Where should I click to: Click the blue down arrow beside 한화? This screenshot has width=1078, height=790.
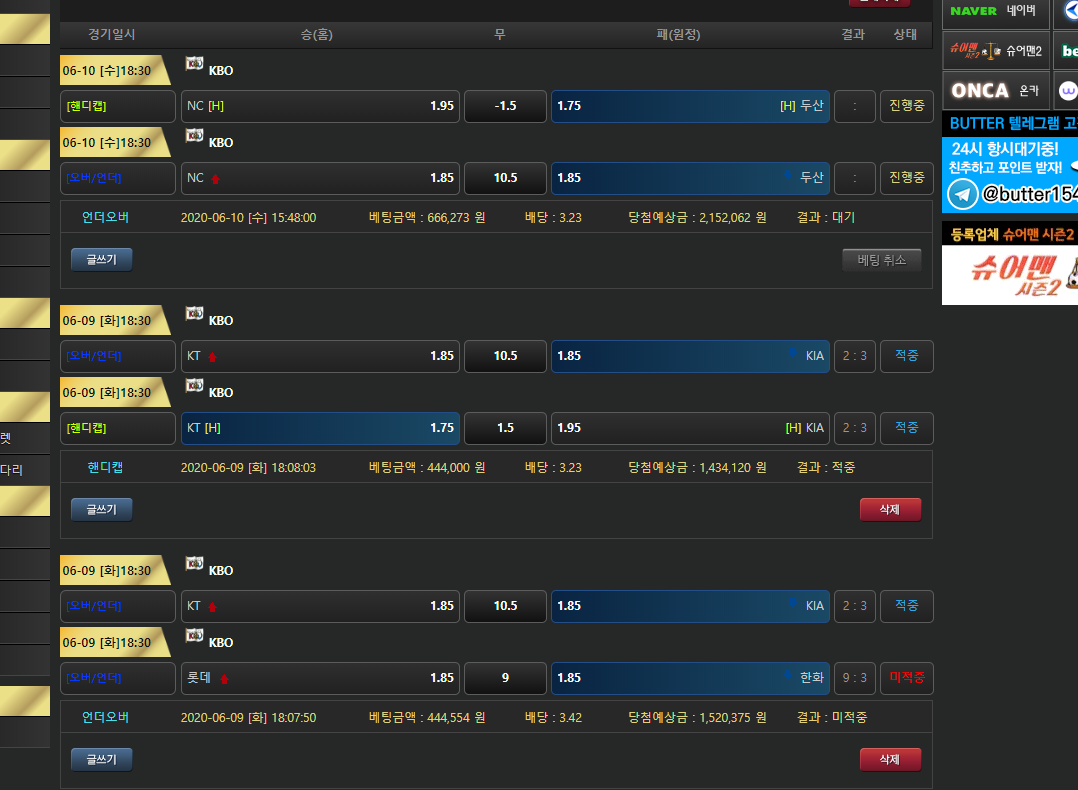[789, 677]
